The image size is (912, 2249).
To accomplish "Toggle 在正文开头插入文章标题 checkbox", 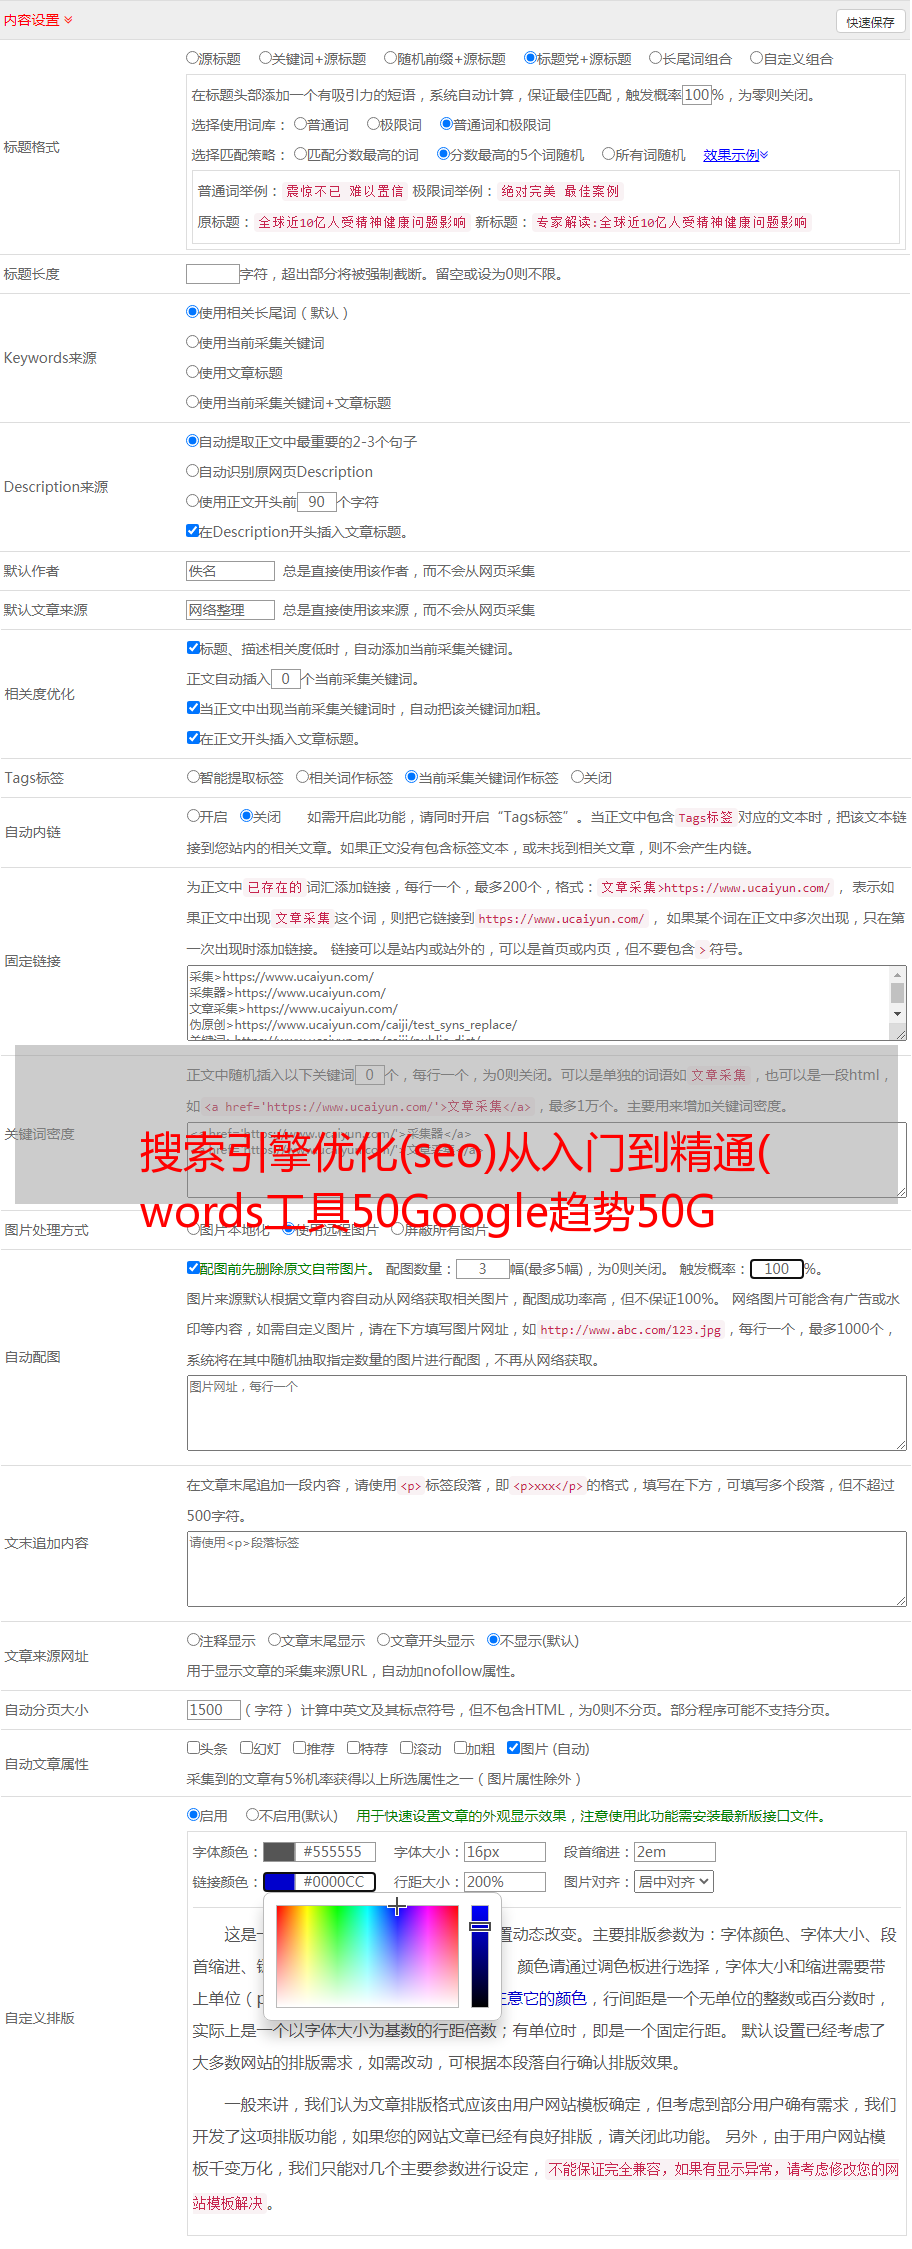I will 193,738.
